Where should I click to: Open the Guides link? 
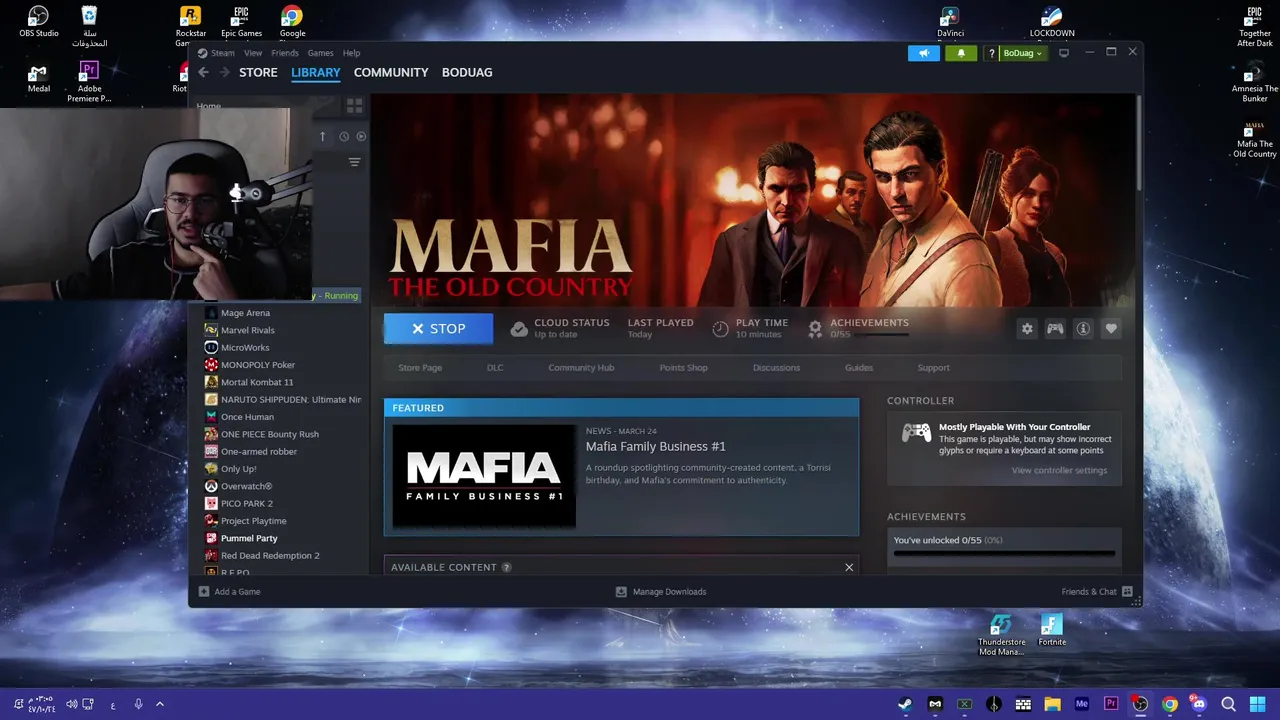tap(859, 368)
